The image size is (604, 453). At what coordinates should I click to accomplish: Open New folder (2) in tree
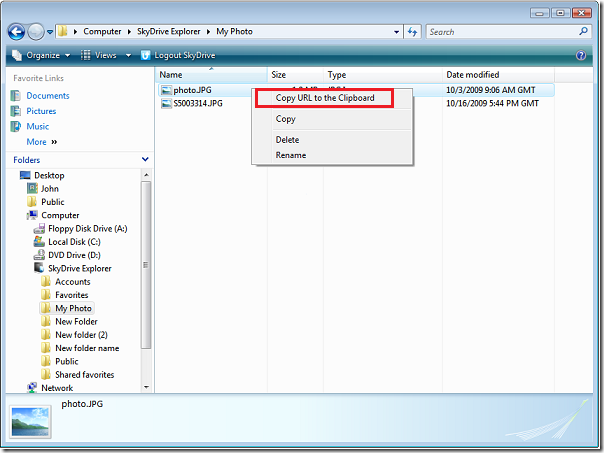(81, 335)
